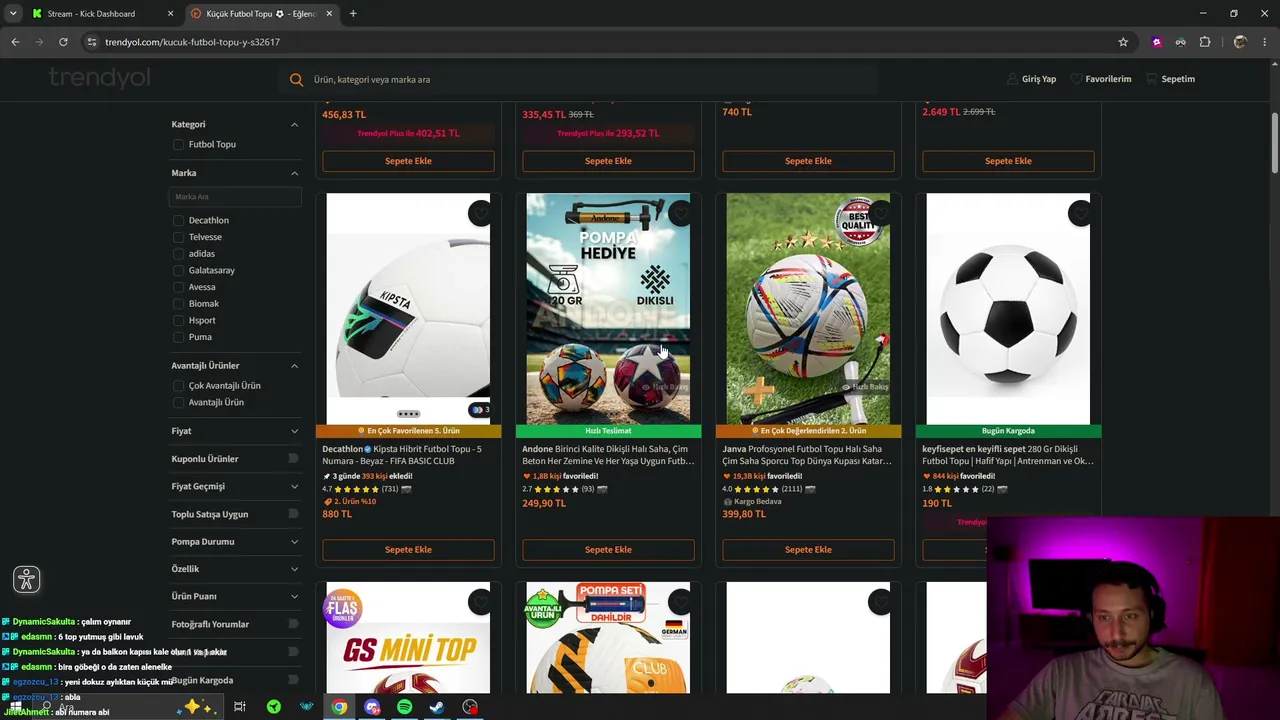
Task: Open Spotify from the taskbar
Action: [404, 707]
